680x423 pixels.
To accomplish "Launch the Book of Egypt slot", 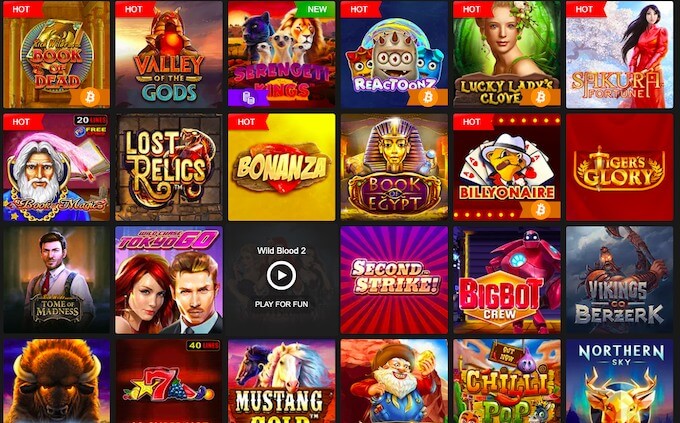I will point(394,167).
